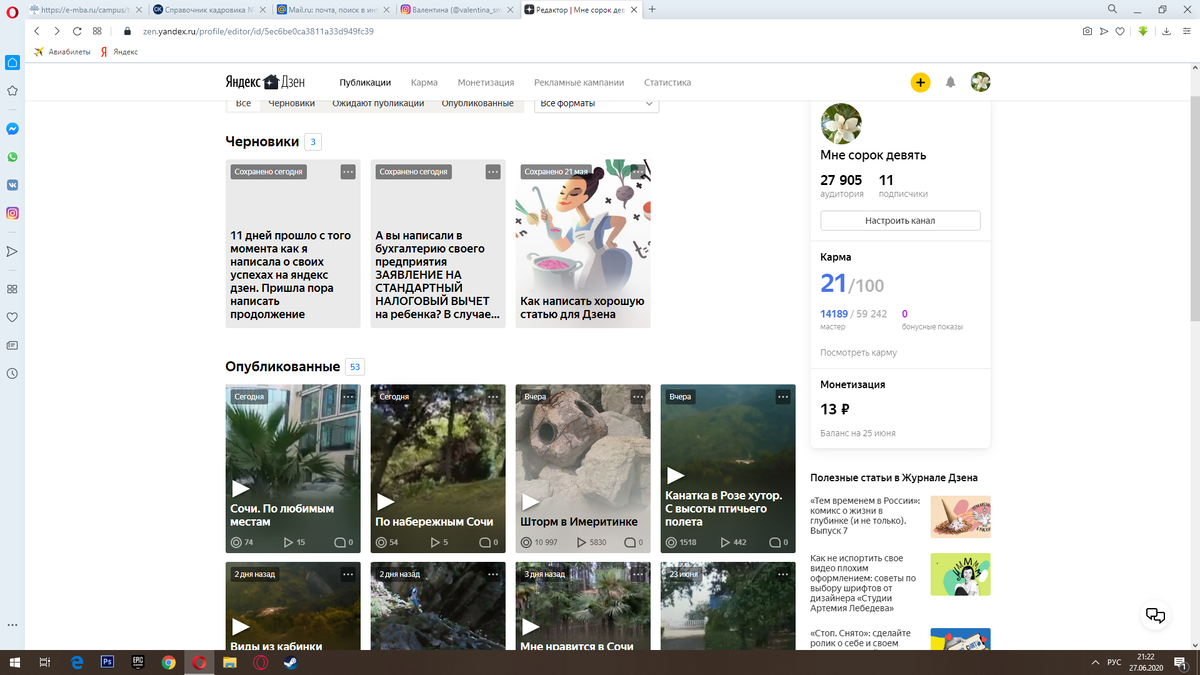Image resolution: width=1200 pixels, height=675 pixels.
Task: Open Chrome from taskbar
Action: (168, 662)
